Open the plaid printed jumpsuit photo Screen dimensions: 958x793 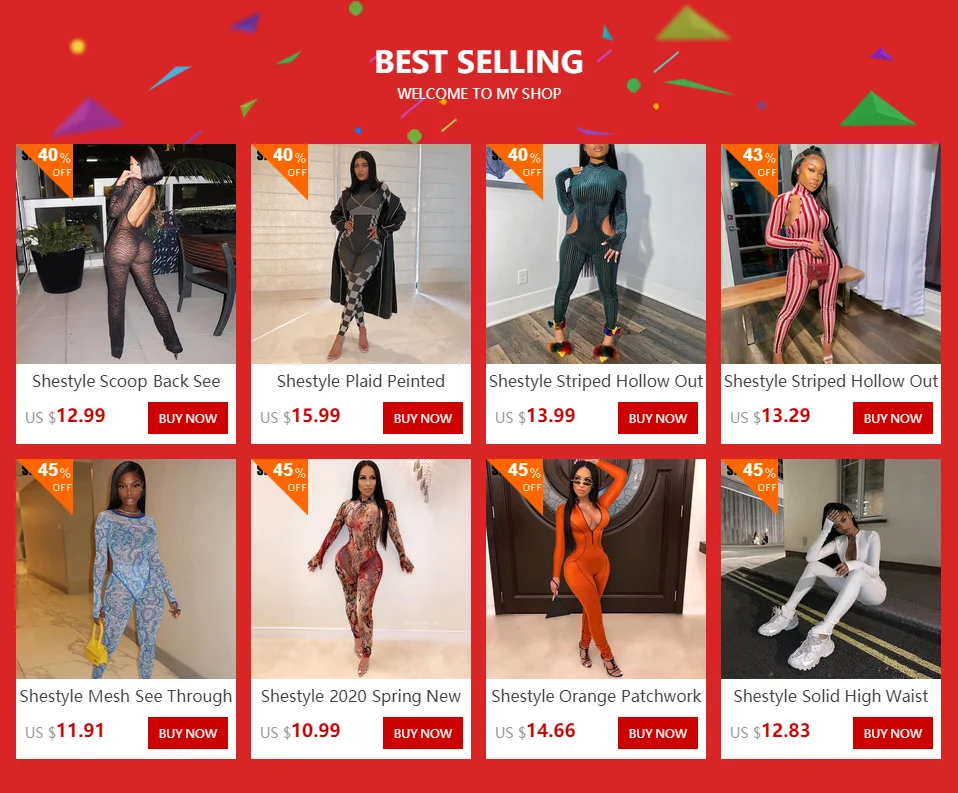click(360, 254)
